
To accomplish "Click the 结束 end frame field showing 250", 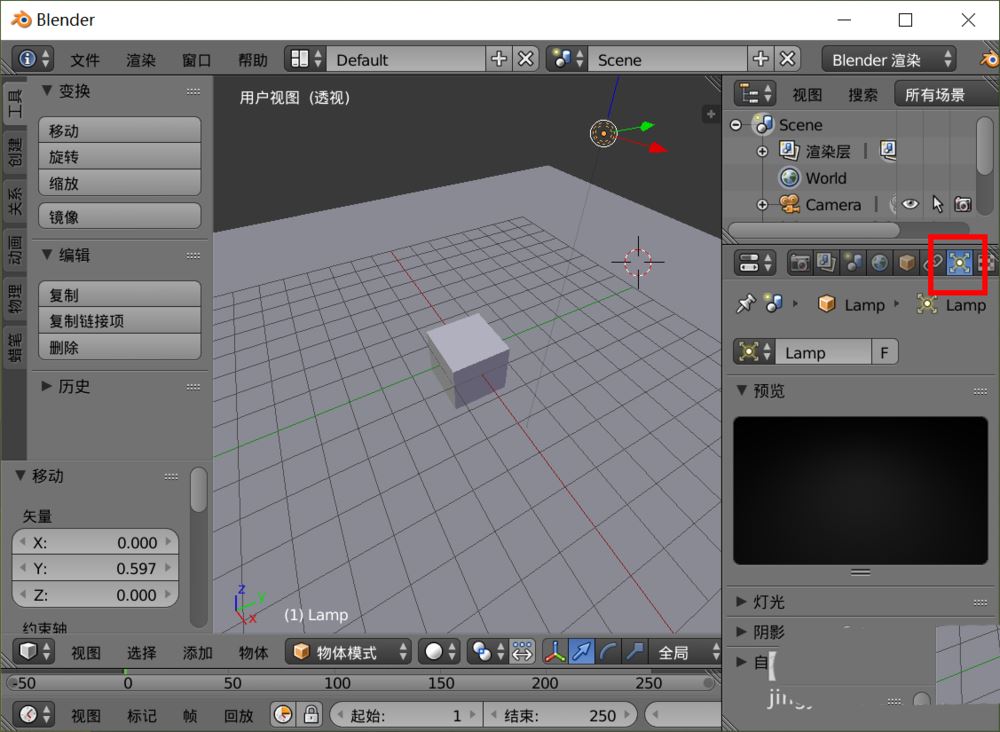I will pos(560,715).
